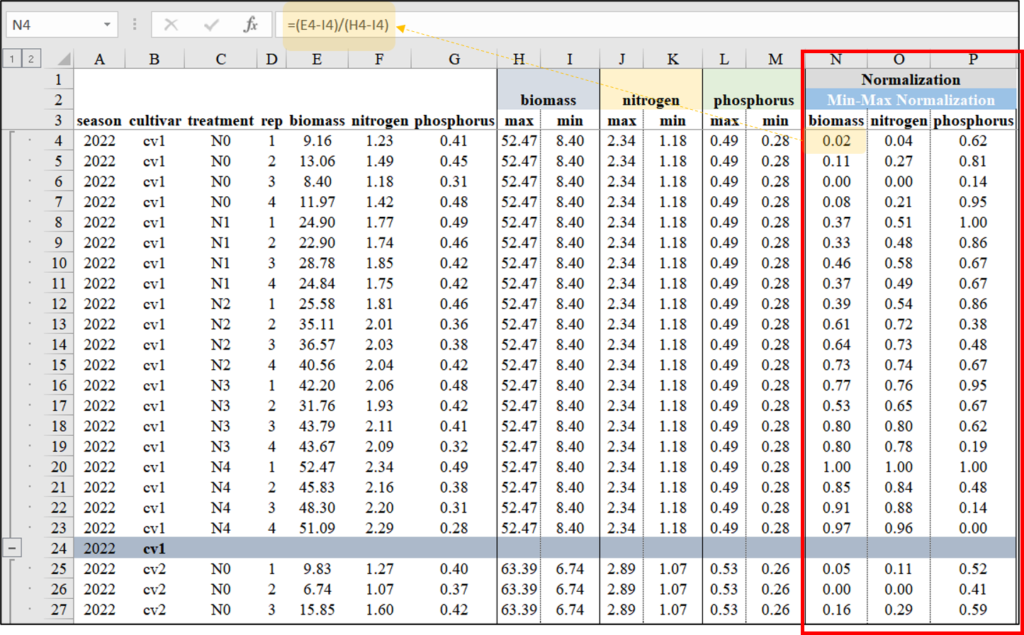Click the formula text =(E4-I4)/(H4-I4)

click(x=336, y=25)
